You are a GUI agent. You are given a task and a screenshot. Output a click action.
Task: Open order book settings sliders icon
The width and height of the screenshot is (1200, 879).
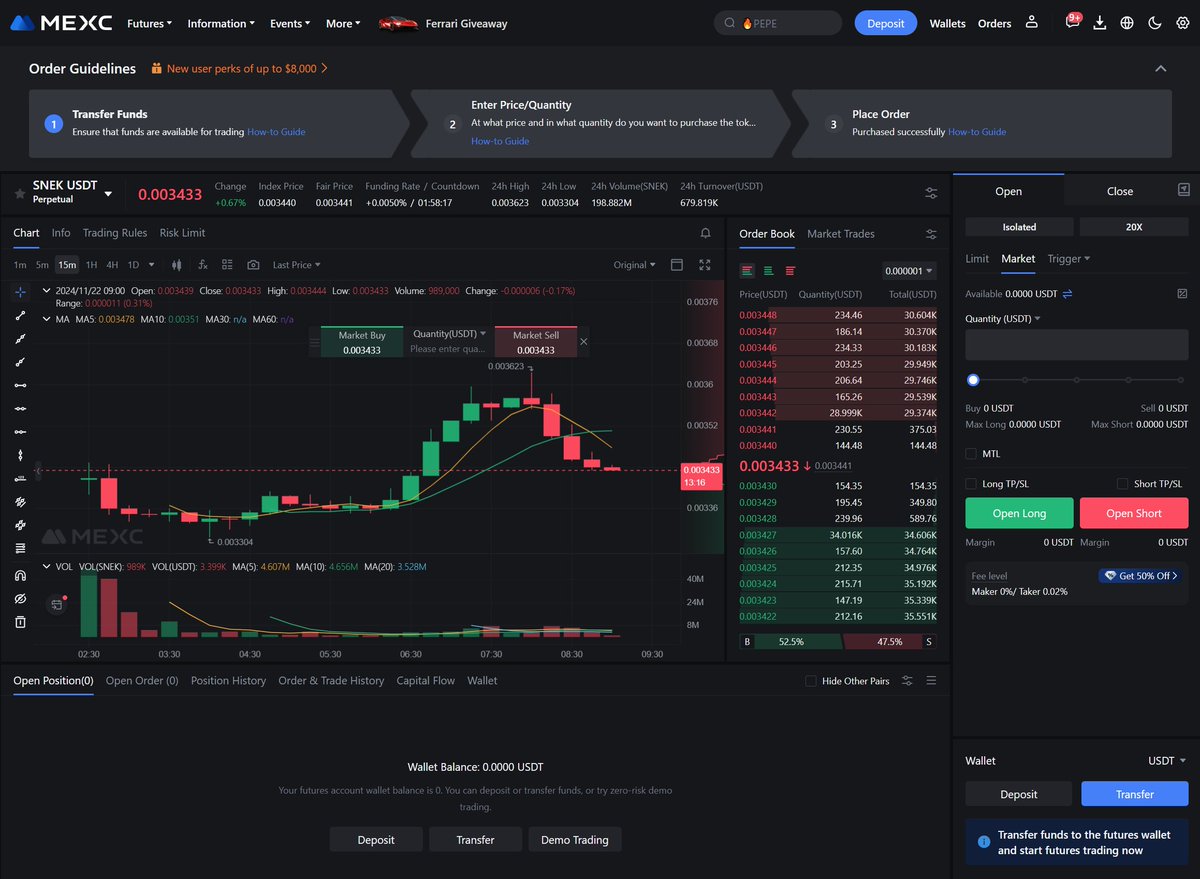click(x=931, y=234)
